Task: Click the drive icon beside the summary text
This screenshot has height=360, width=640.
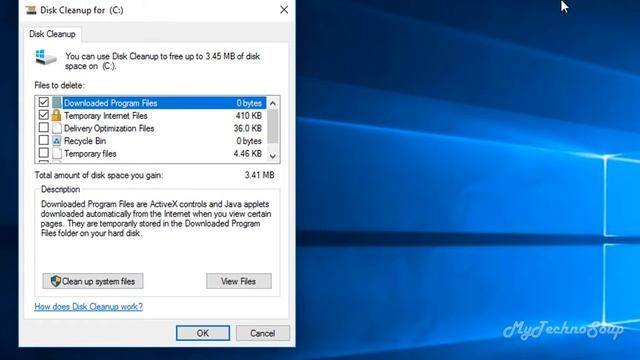Action: (x=46, y=57)
